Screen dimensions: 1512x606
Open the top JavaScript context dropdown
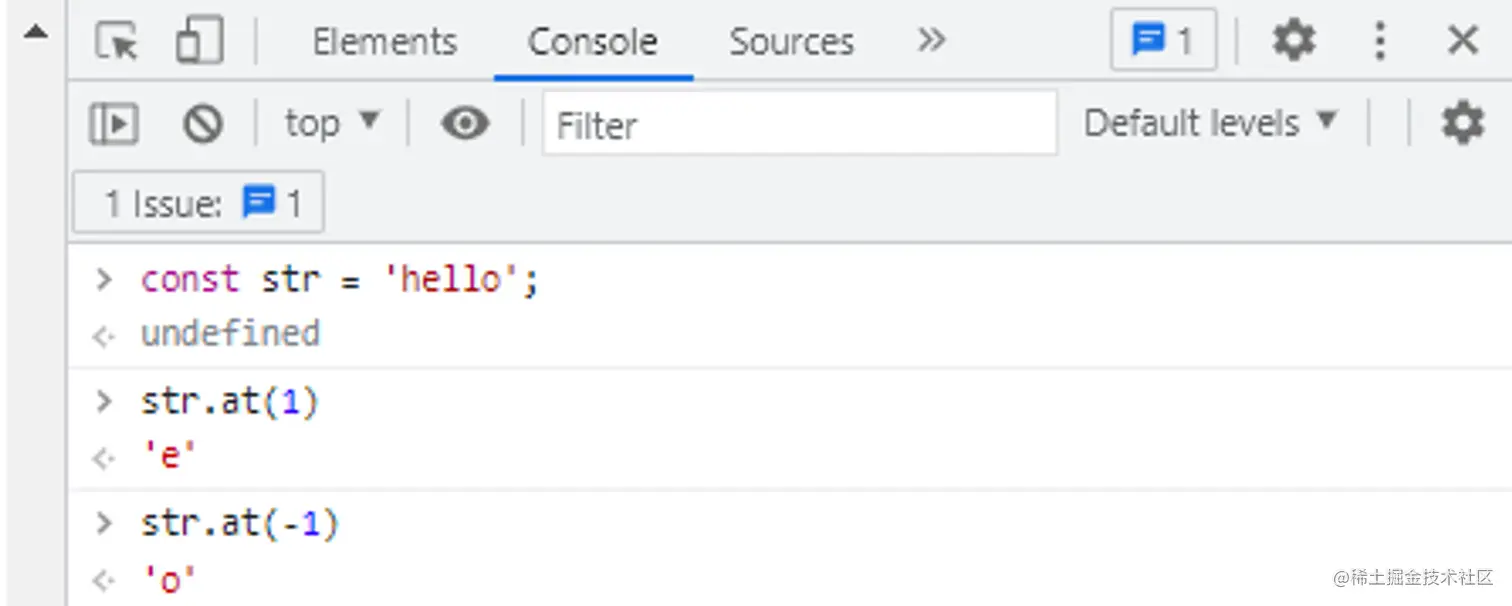pyautogui.click(x=331, y=124)
